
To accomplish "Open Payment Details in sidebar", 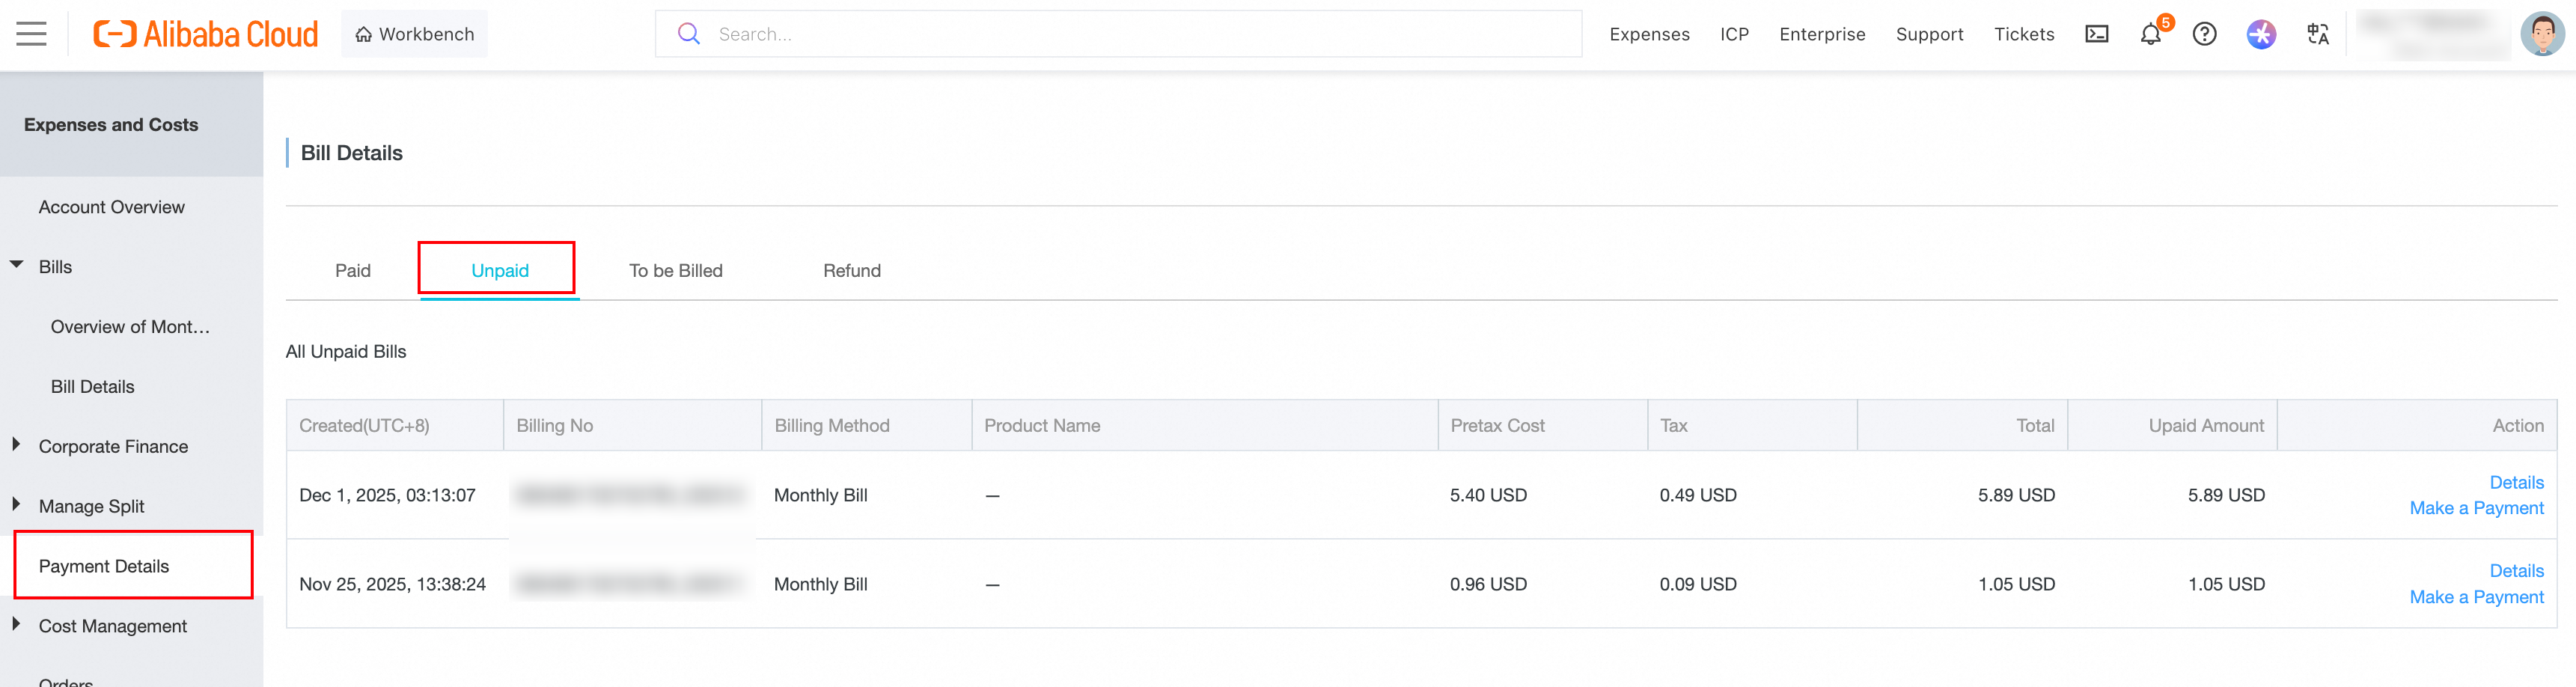I will tap(104, 566).
